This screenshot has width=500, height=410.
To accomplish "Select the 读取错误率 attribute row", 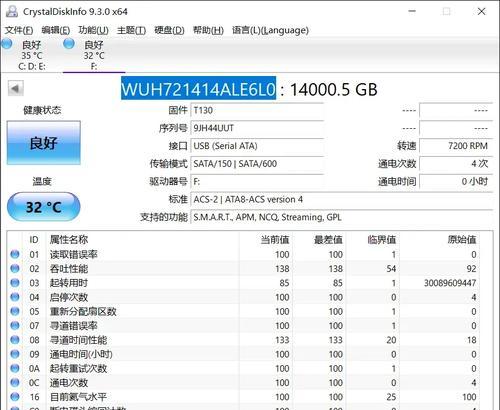I will 243,254.
